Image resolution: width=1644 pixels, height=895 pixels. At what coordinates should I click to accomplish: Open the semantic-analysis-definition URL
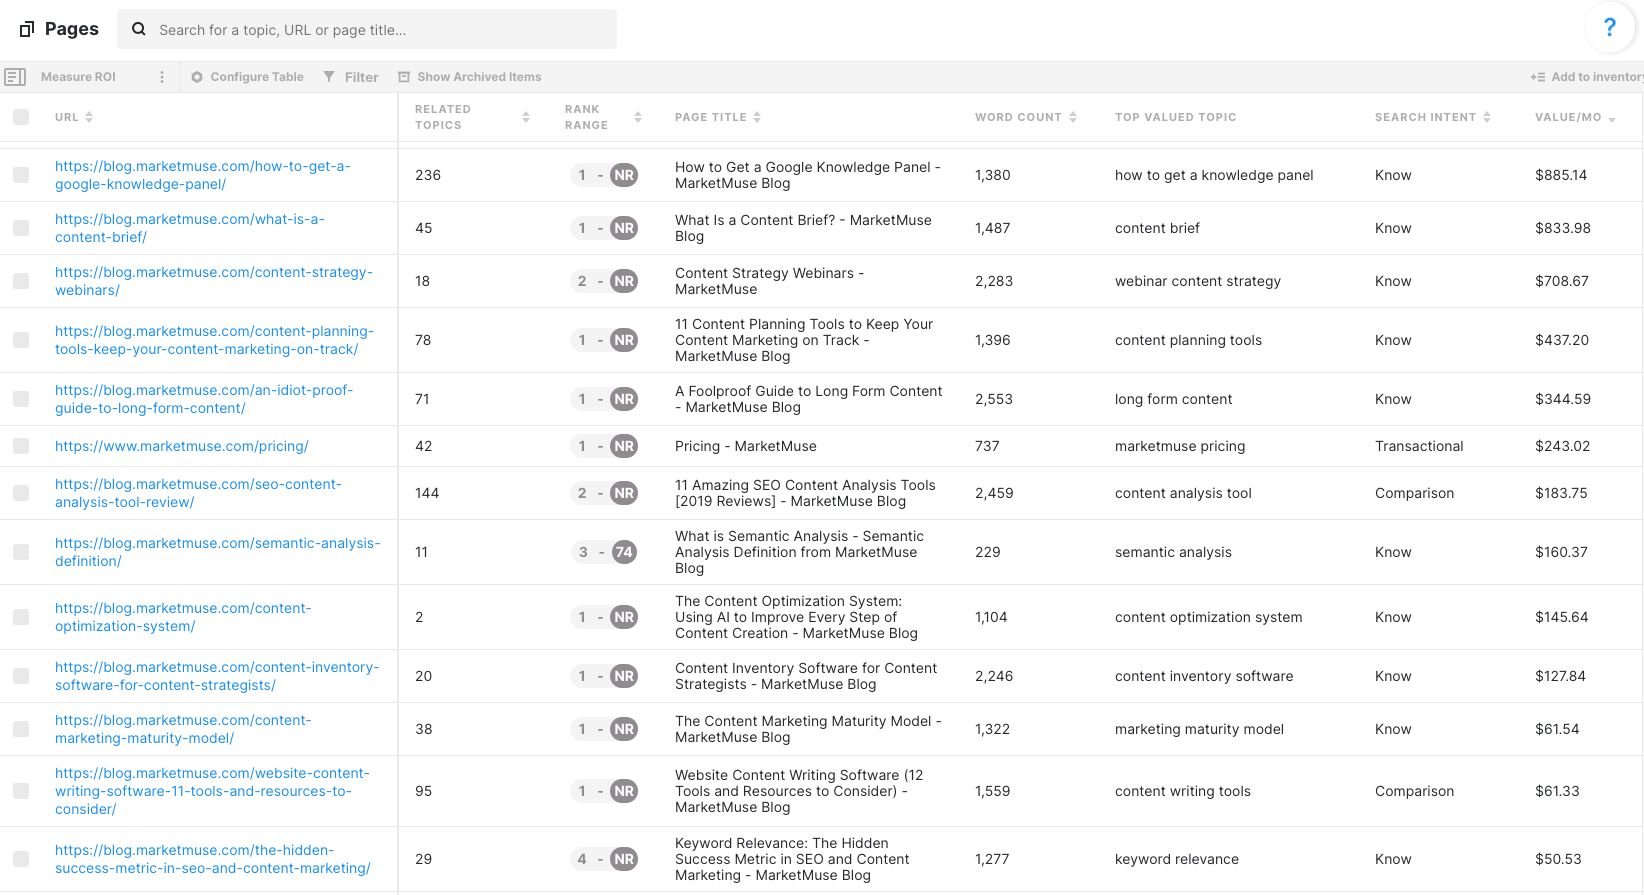[218, 552]
